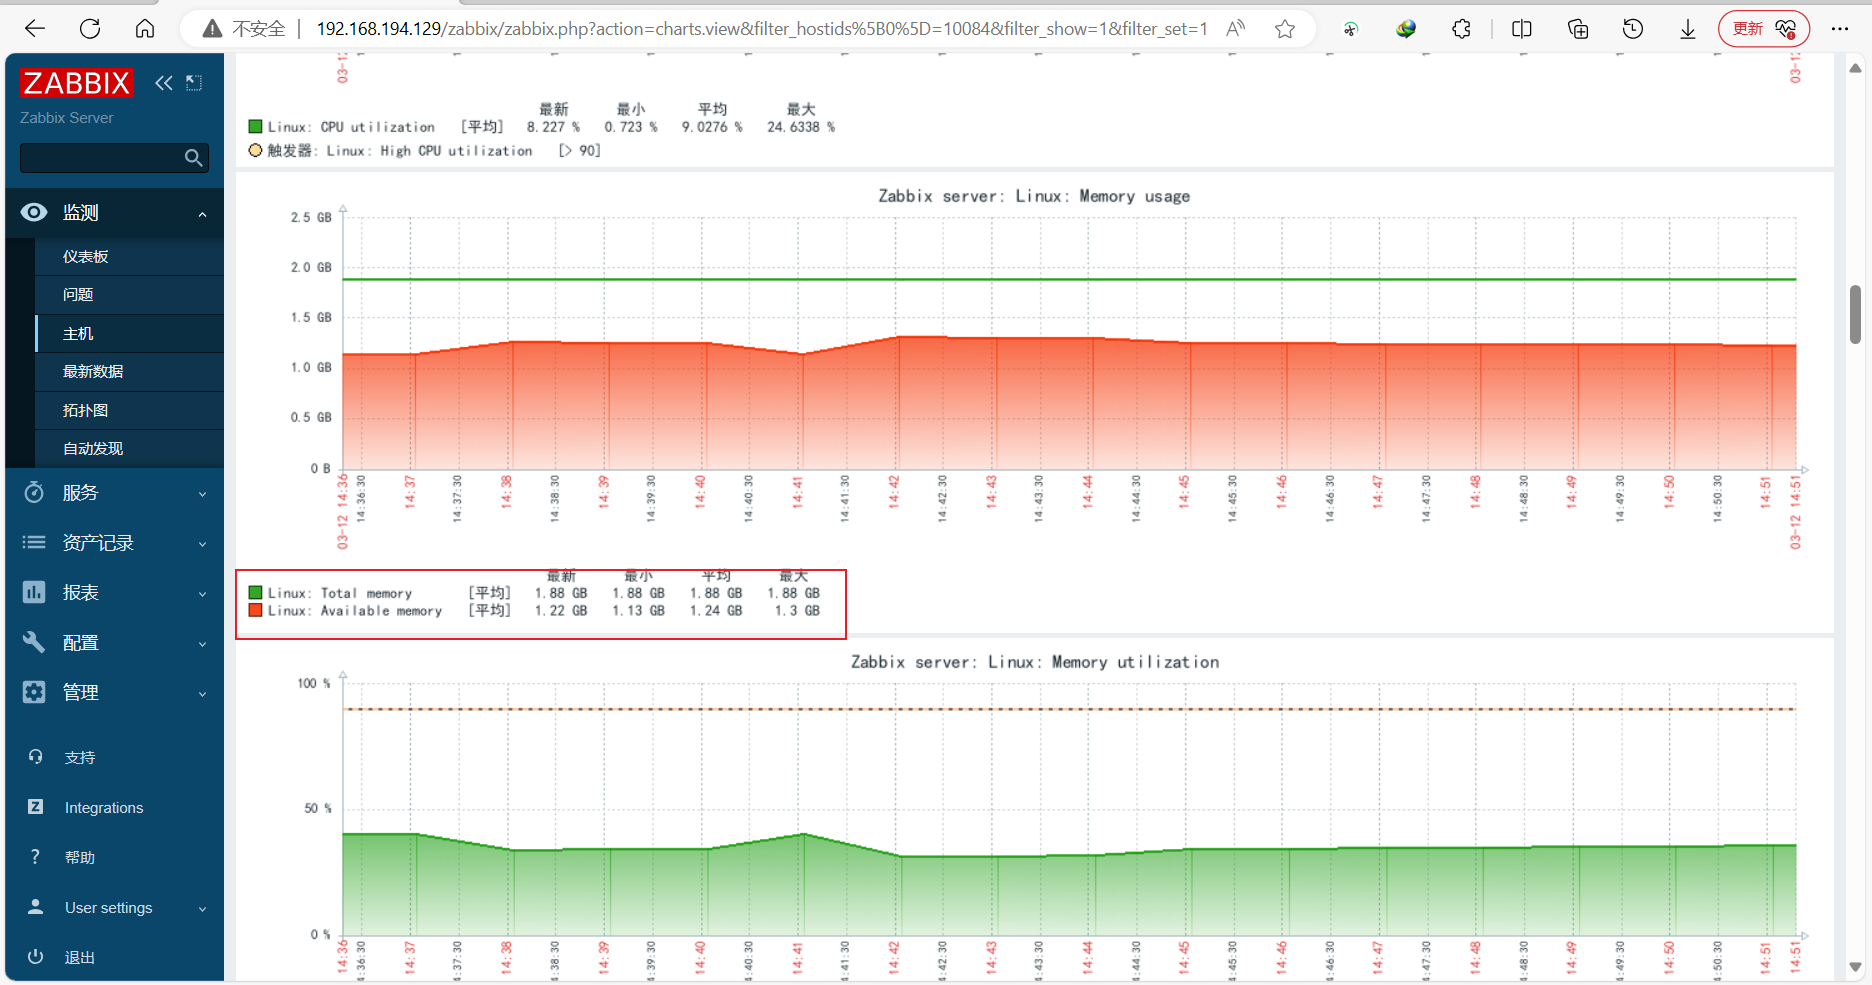Toggle sidebar kiosk/hide icon
Viewport: 1872px width, 985px height.
[194, 83]
